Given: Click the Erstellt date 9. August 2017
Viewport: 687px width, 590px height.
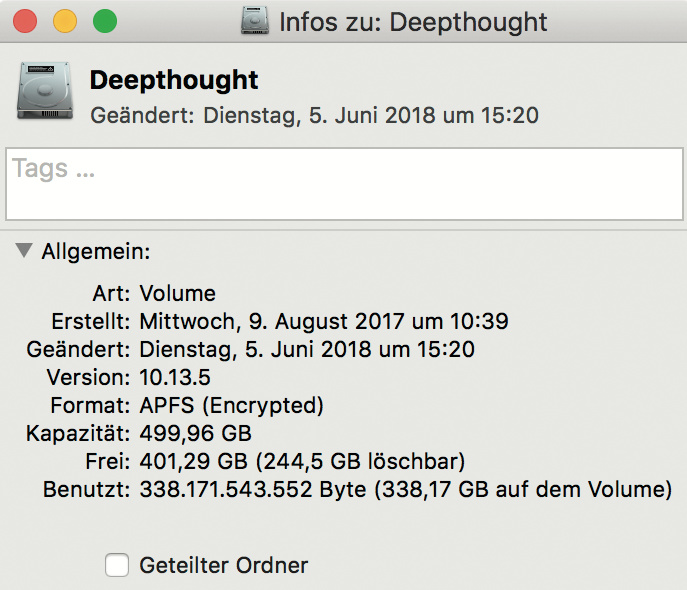Looking at the screenshot, I should [x=324, y=322].
